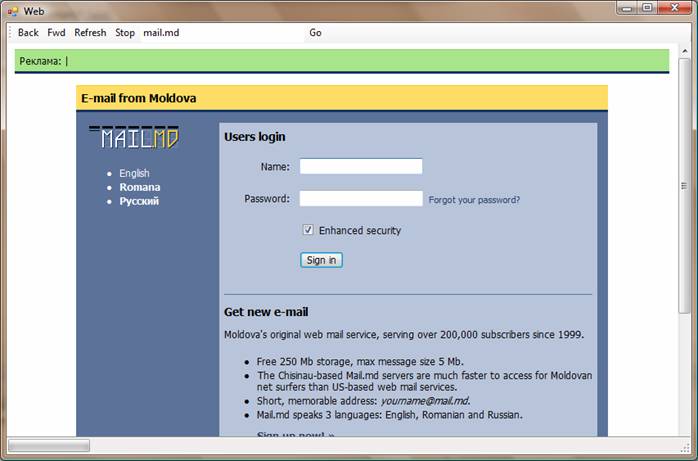This screenshot has width=698, height=461.
Task: Switch language to Русский
Action: [x=139, y=201]
